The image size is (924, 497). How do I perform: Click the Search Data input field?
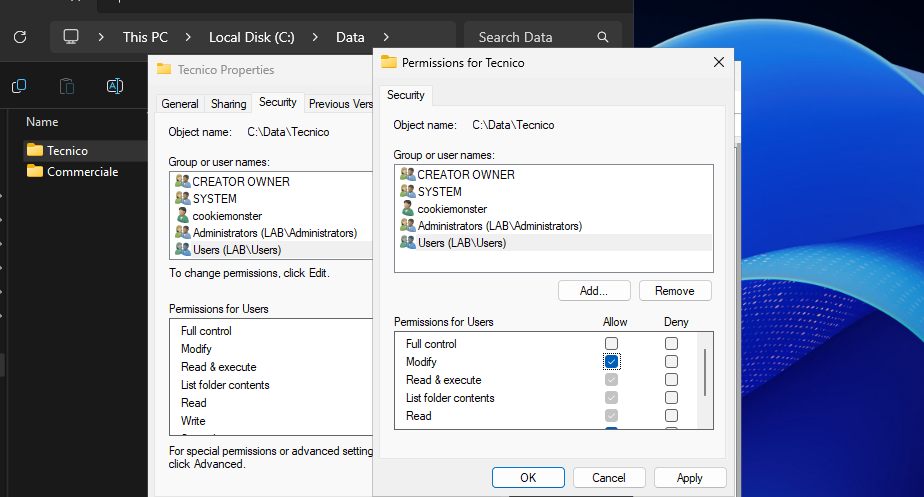click(530, 37)
